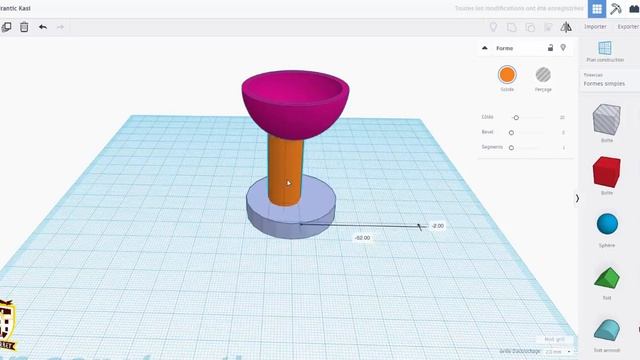Click the Importer button
The width and height of the screenshot is (640, 360).
point(595,27)
